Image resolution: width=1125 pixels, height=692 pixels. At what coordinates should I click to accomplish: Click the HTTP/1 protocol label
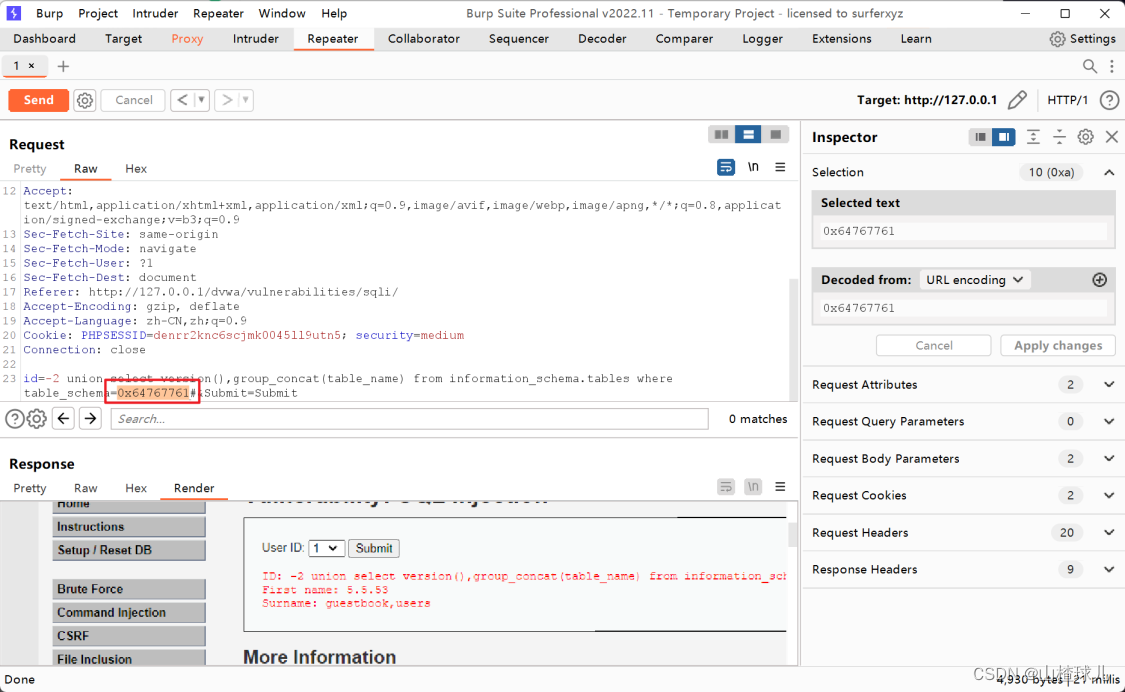click(1068, 100)
